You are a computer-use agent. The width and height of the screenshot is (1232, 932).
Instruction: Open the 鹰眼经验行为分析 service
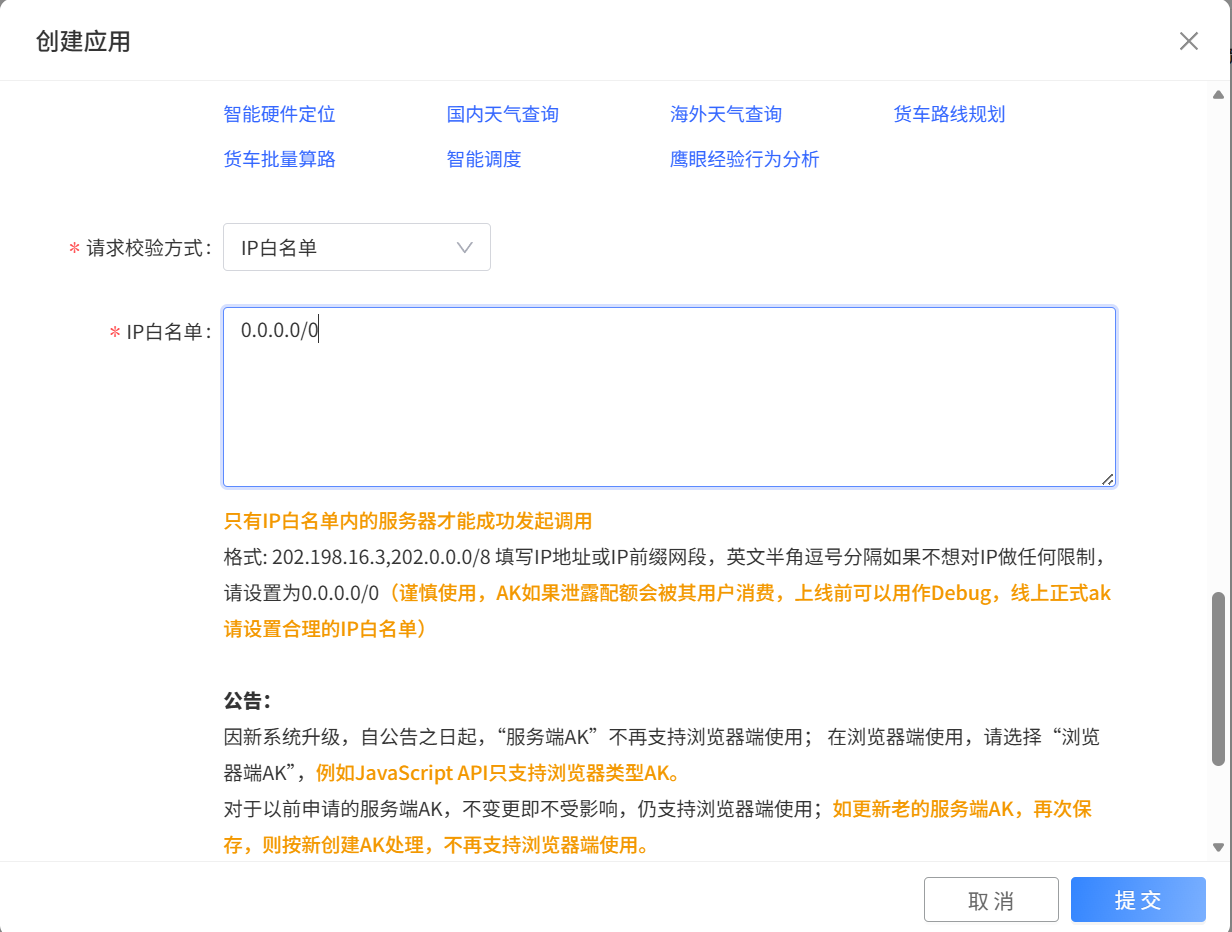[x=744, y=159]
